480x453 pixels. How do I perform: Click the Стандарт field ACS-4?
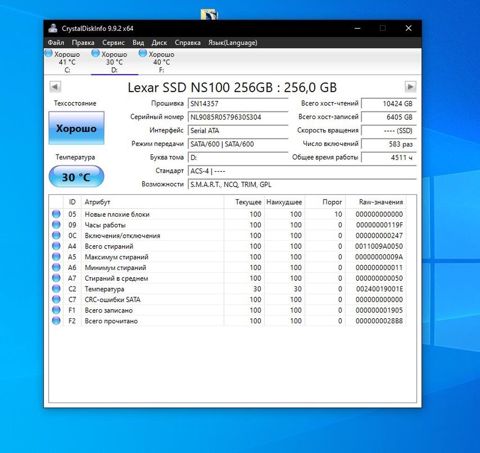(302, 171)
